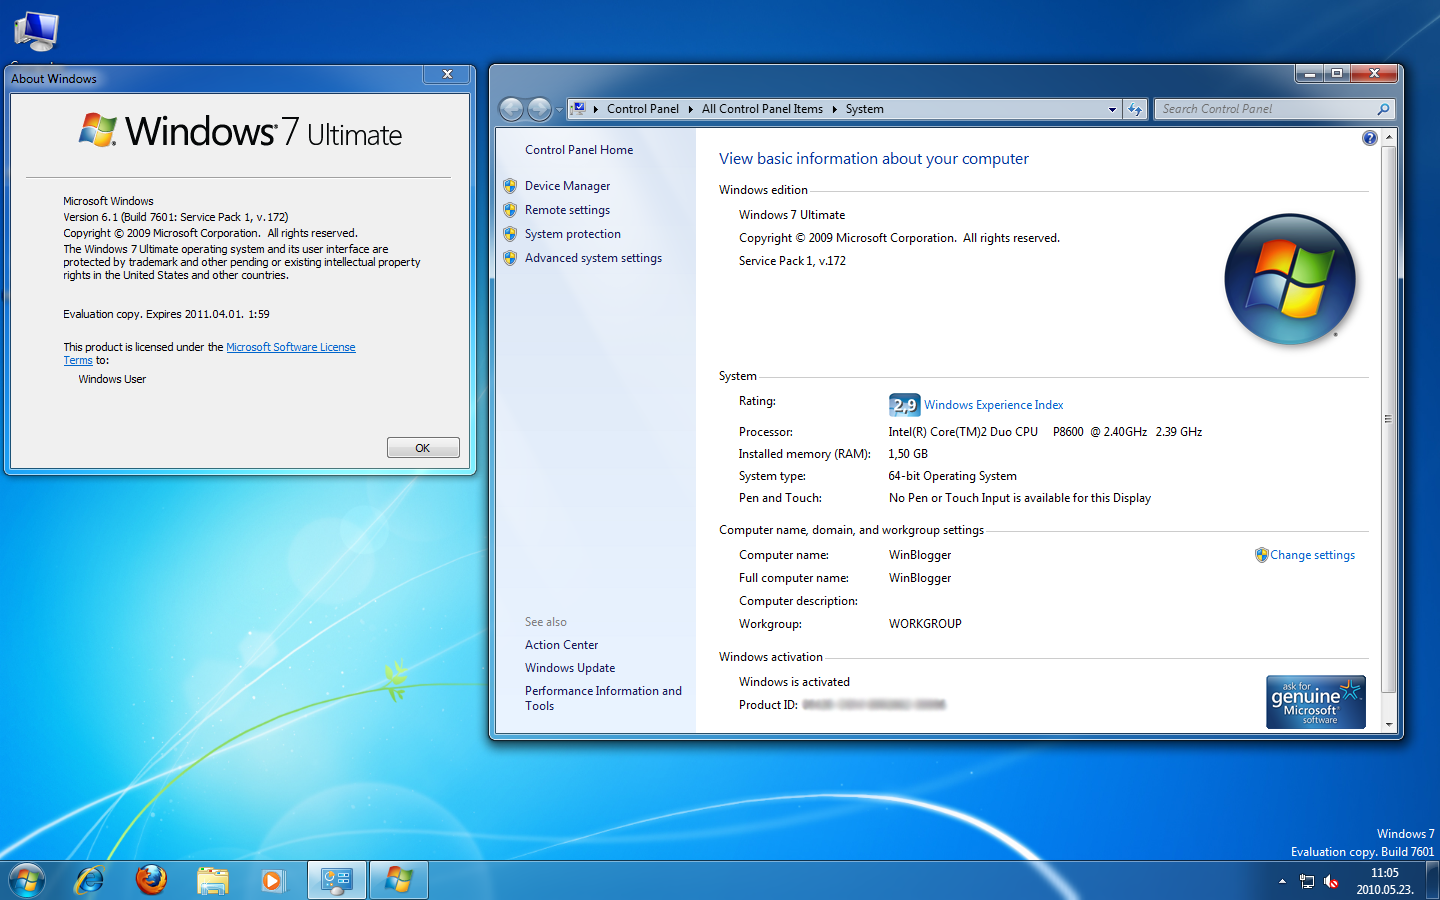The height and width of the screenshot is (900, 1440).
Task: Open Remote settings link
Action: pyautogui.click(x=567, y=210)
